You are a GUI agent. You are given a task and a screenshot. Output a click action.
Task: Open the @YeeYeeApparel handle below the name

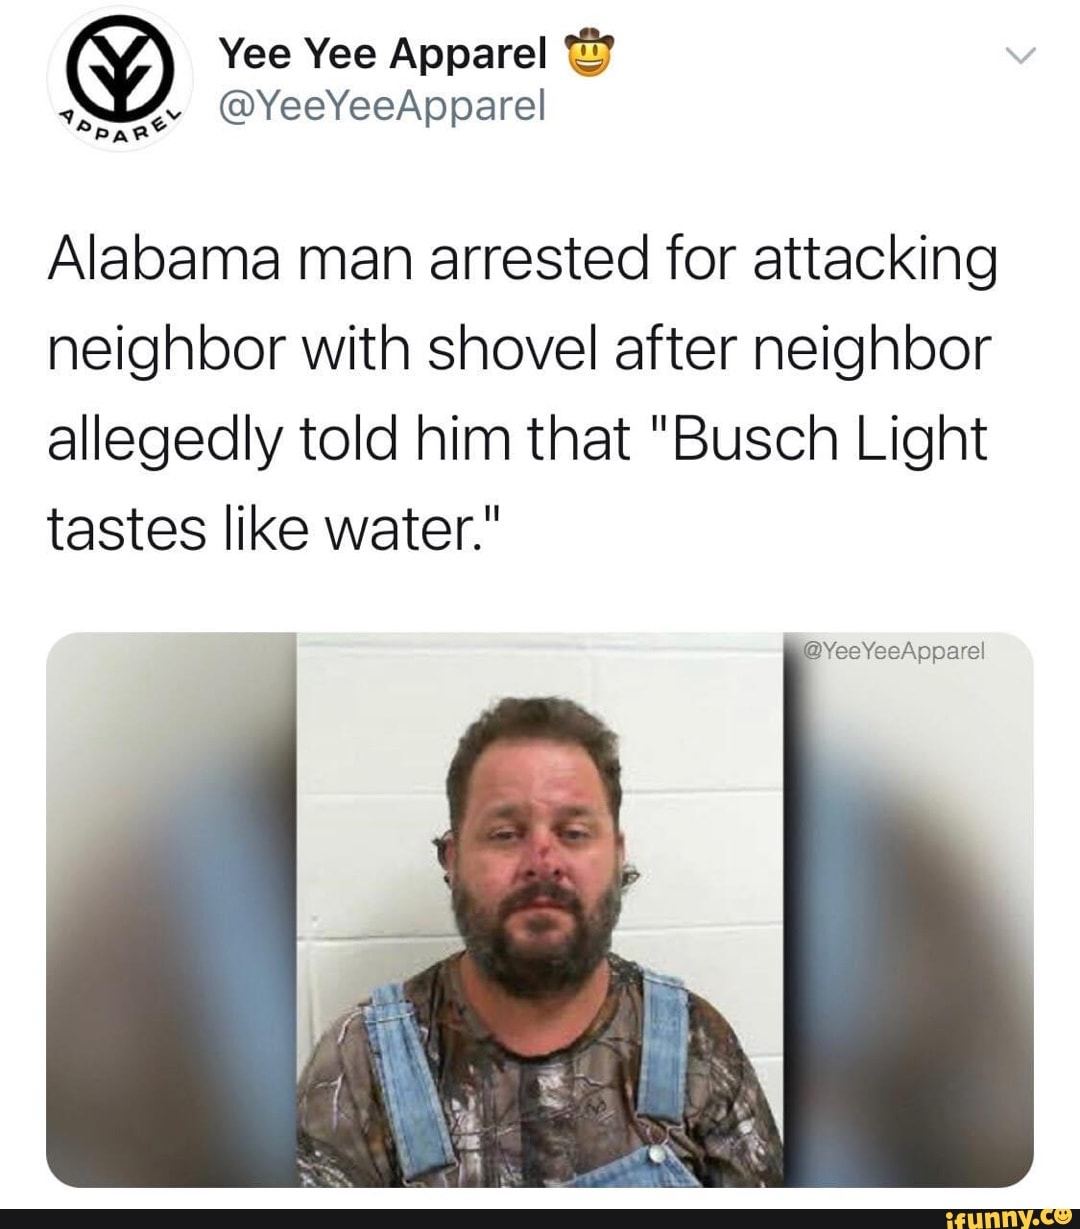coord(382,104)
